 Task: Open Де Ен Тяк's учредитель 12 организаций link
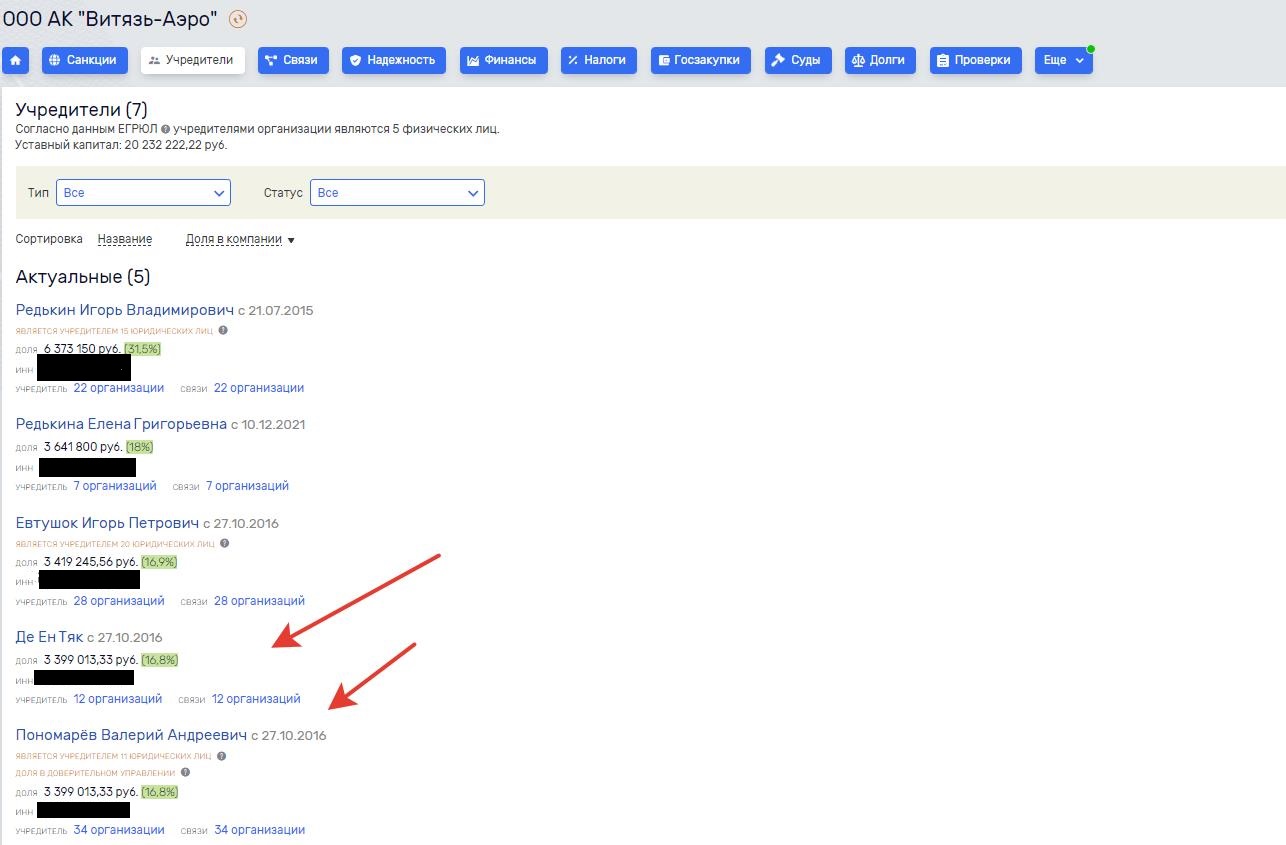click(x=117, y=699)
